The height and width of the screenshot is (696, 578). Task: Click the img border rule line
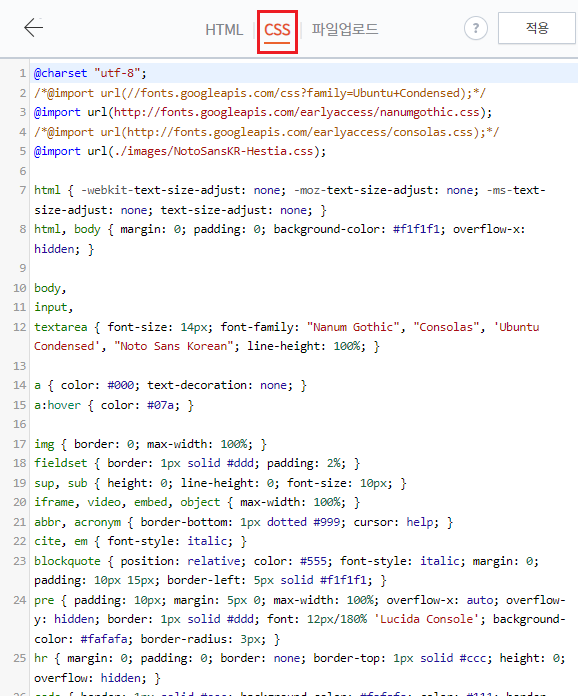point(150,444)
